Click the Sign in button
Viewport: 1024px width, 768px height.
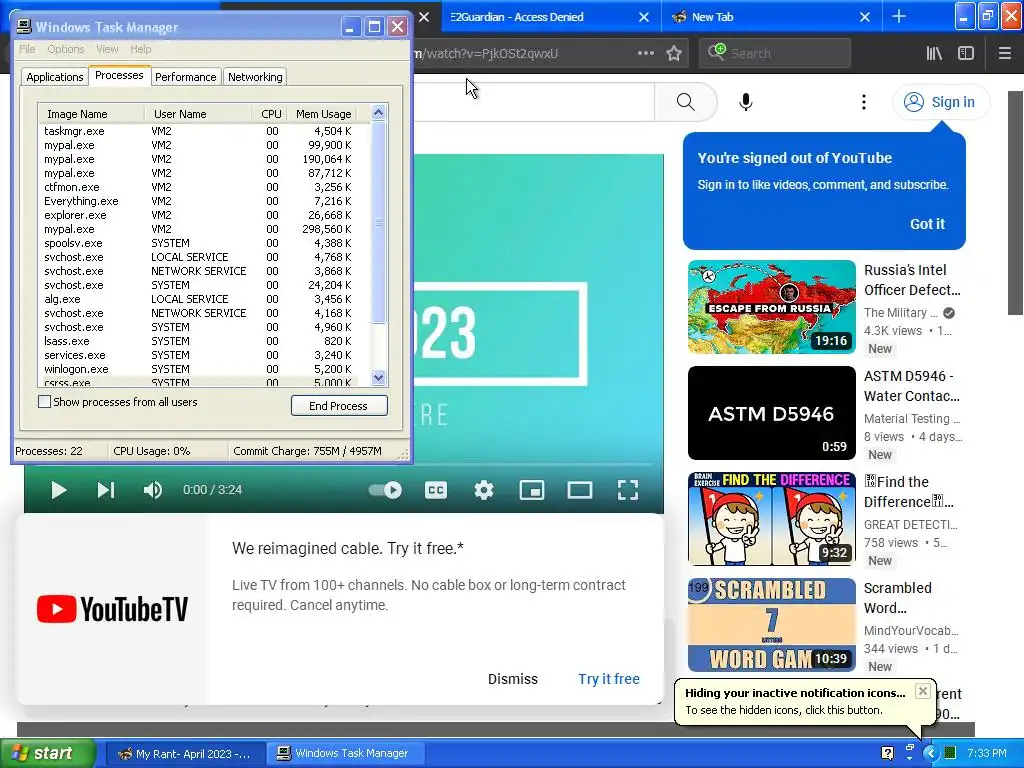click(940, 102)
